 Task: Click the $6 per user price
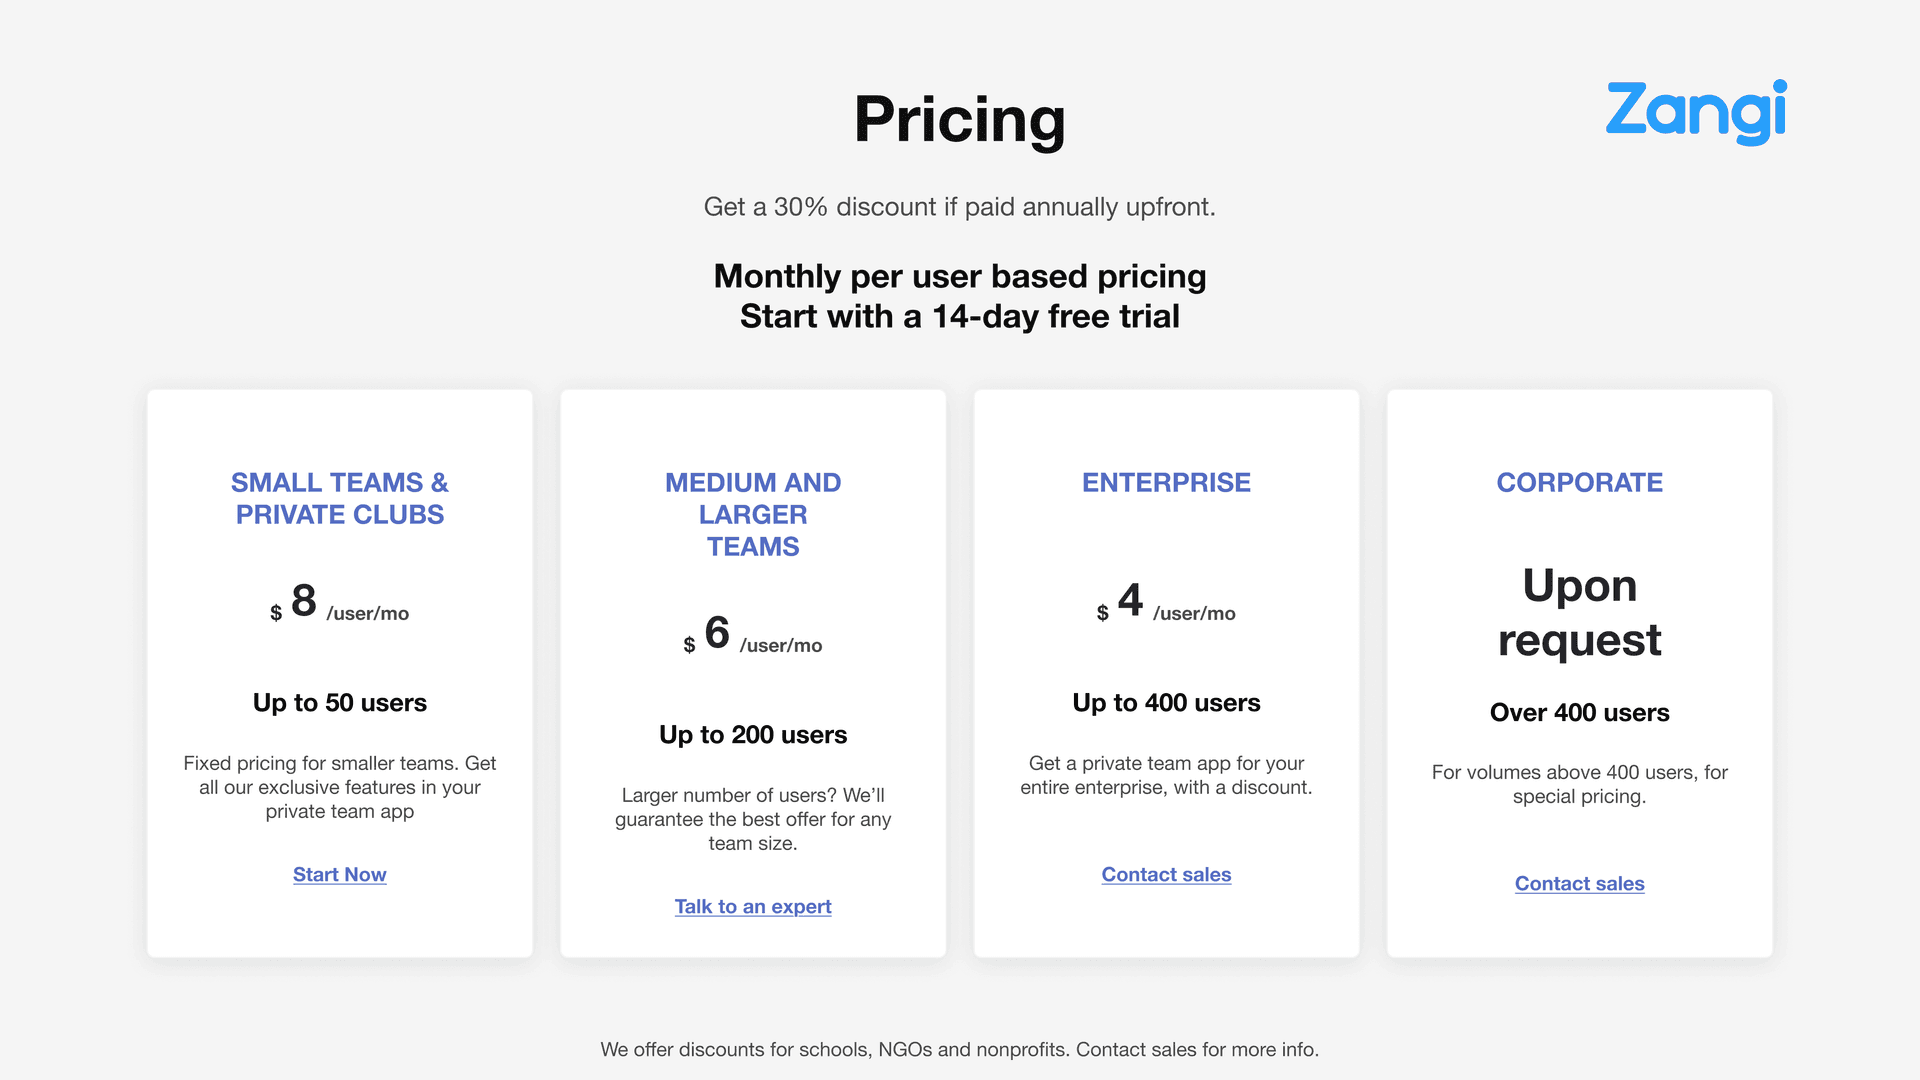pyautogui.click(x=753, y=634)
